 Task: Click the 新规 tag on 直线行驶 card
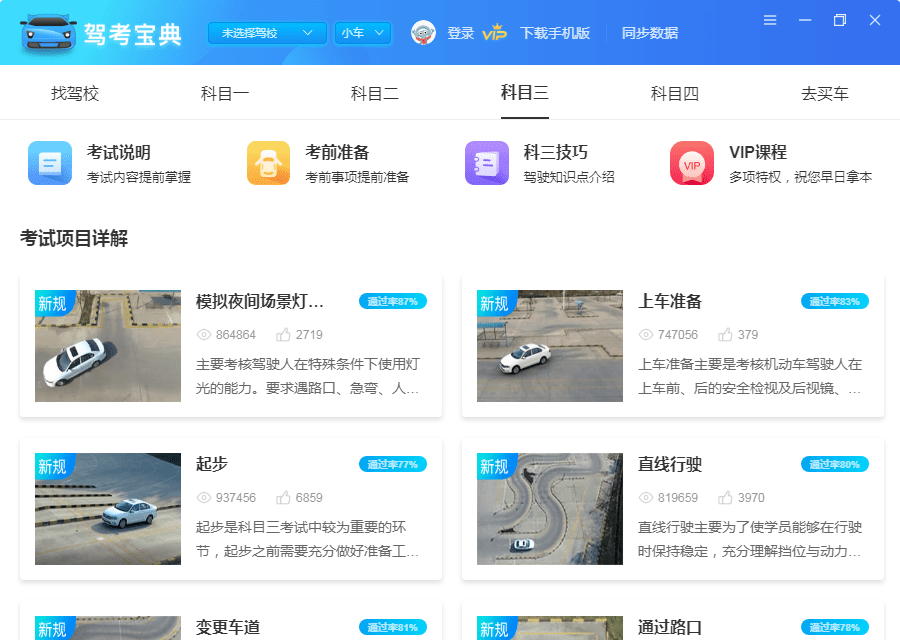click(495, 466)
